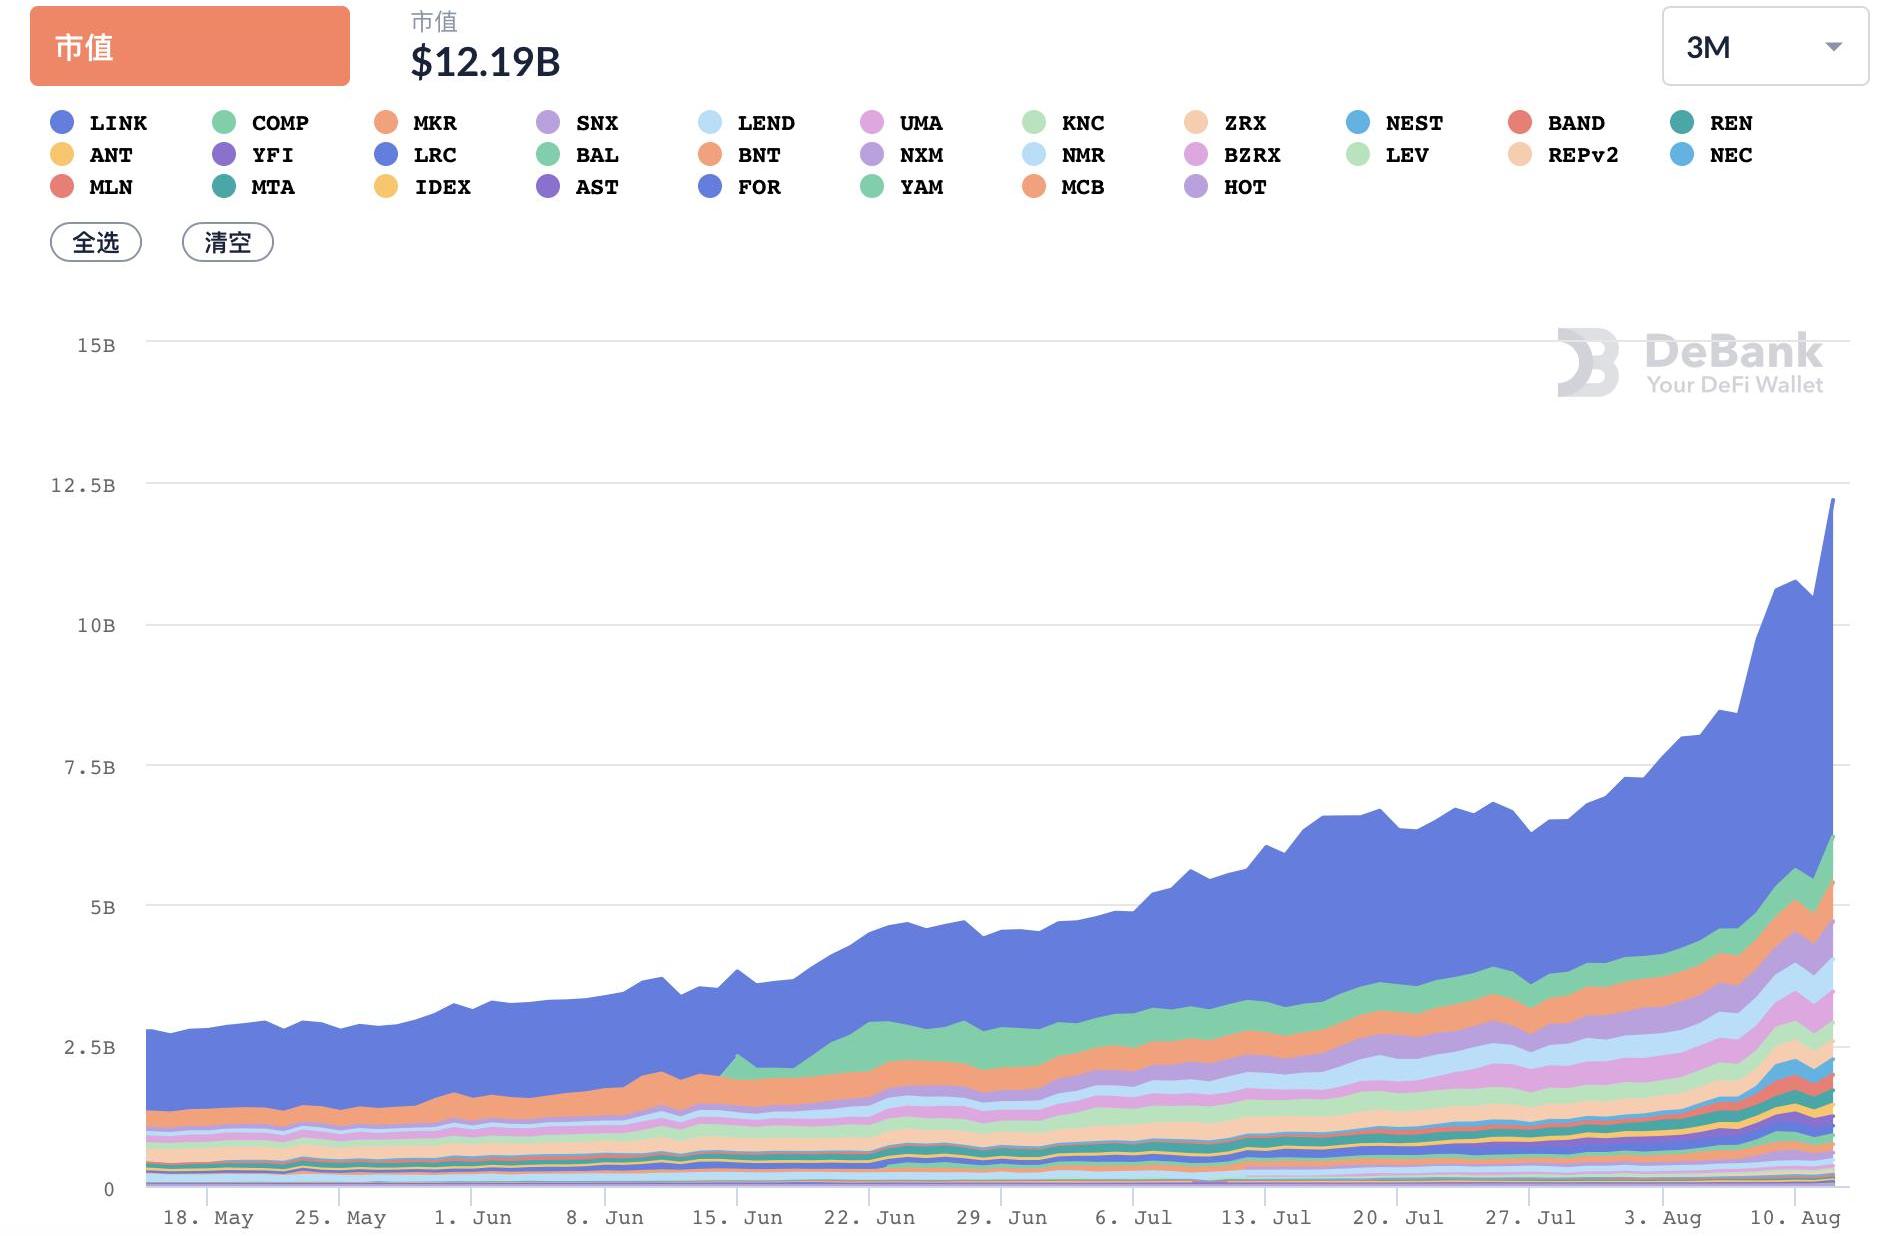Click the DeBank logo watermark
1898x1236 pixels.
pos(1689,362)
